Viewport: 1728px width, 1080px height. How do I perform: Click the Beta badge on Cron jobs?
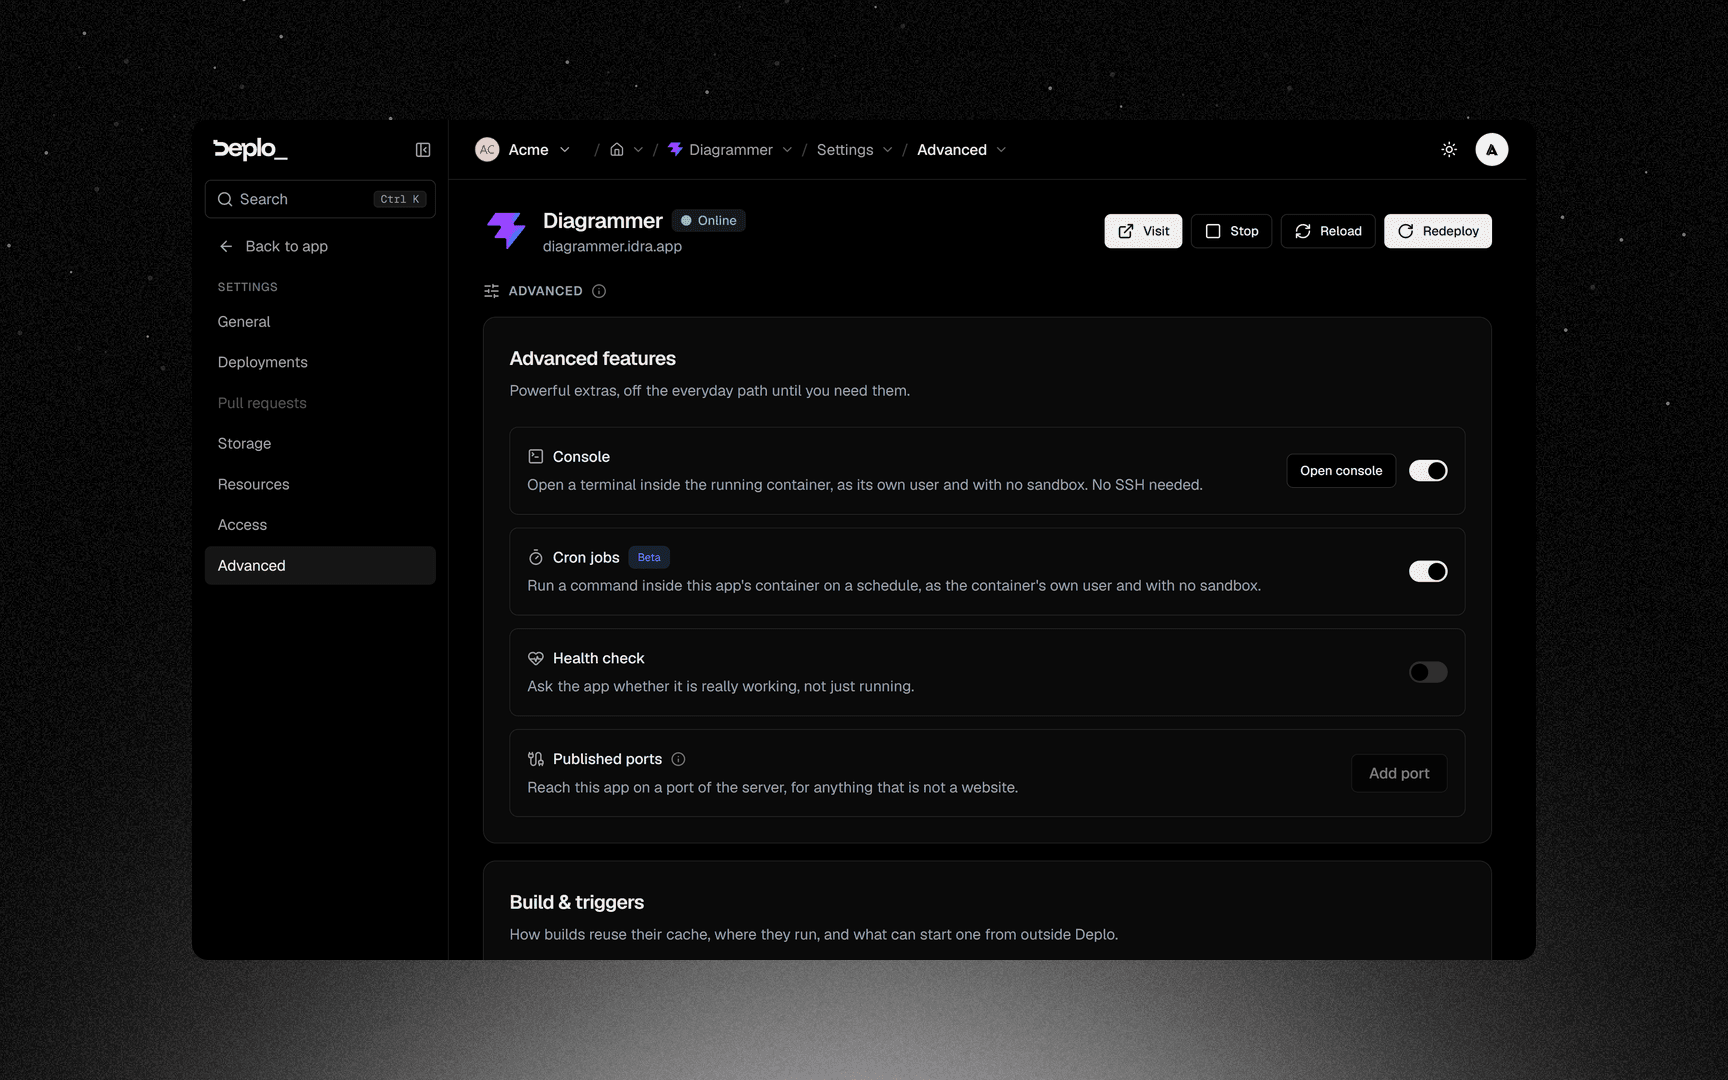[x=649, y=557]
